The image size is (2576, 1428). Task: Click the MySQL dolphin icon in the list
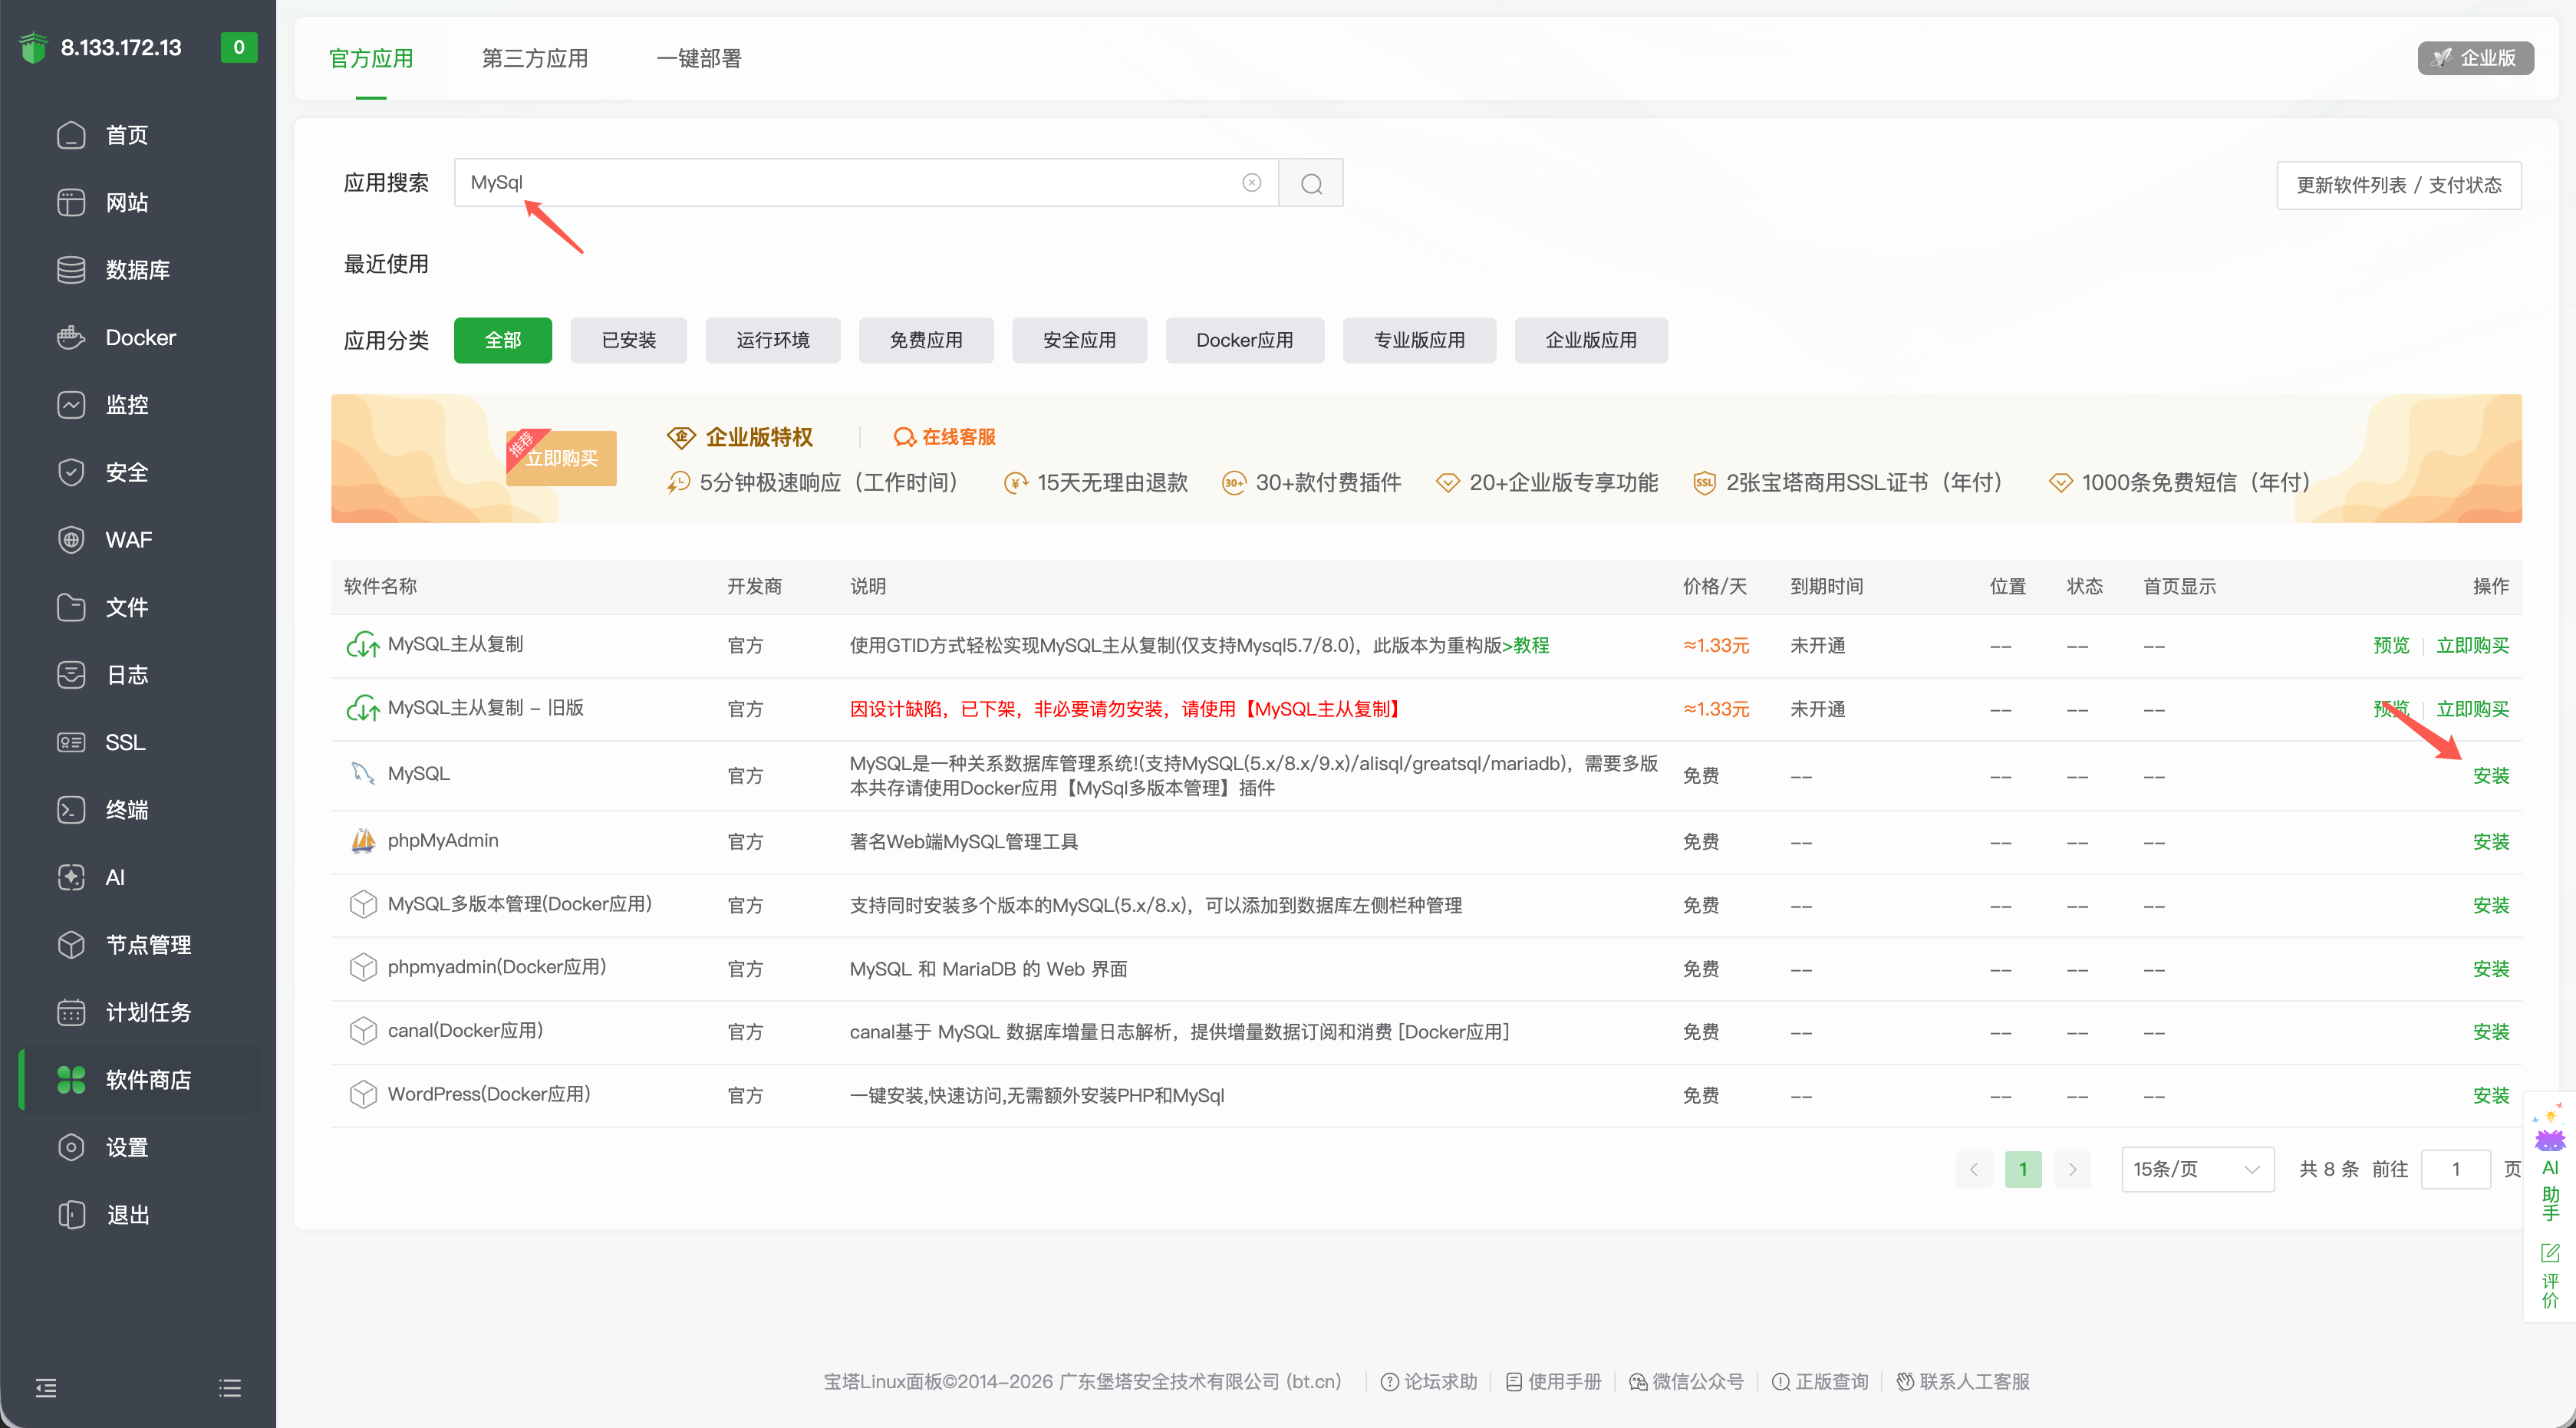[x=362, y=774]
